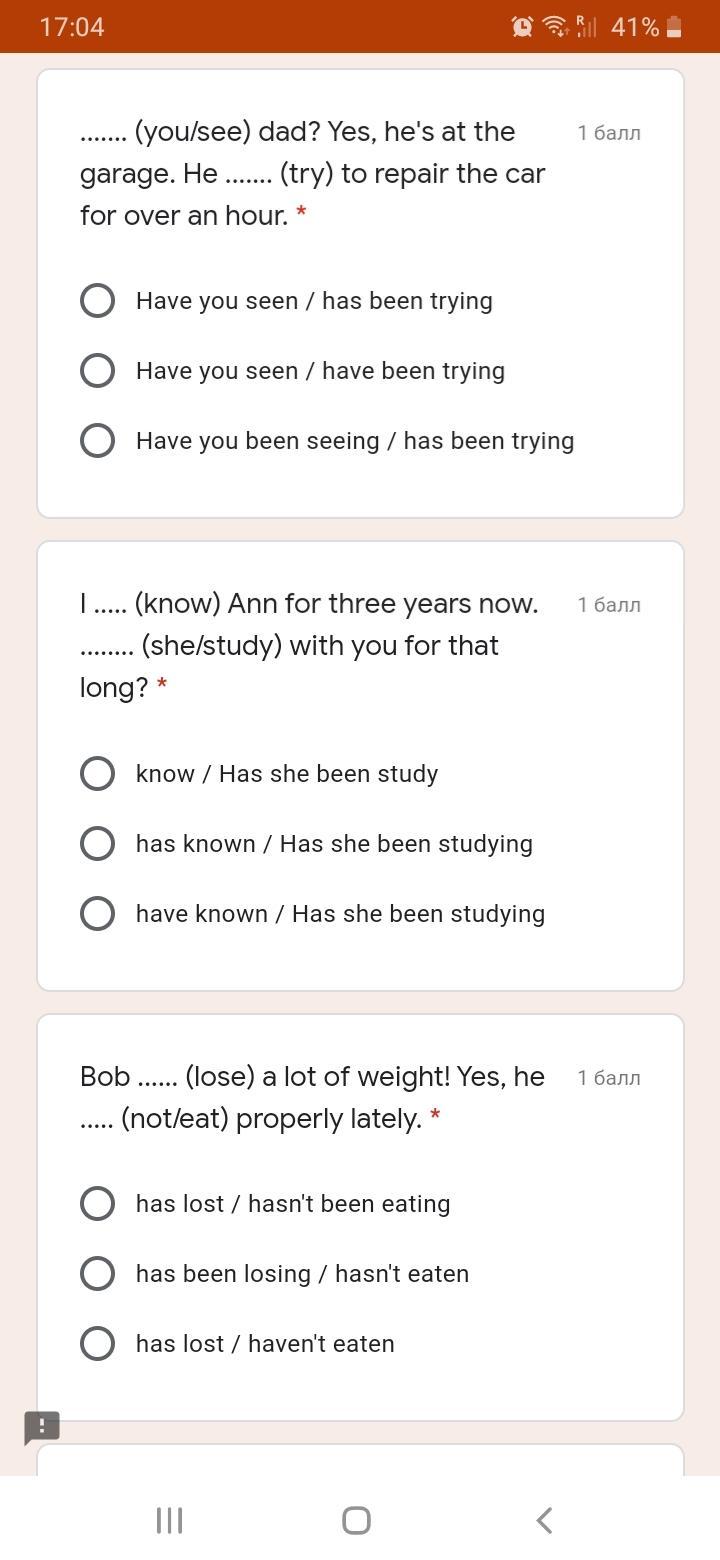This screenshot has width=720, height=1560.
Task: Tap the '1 балл' label on first question
Action: [609, 133]
